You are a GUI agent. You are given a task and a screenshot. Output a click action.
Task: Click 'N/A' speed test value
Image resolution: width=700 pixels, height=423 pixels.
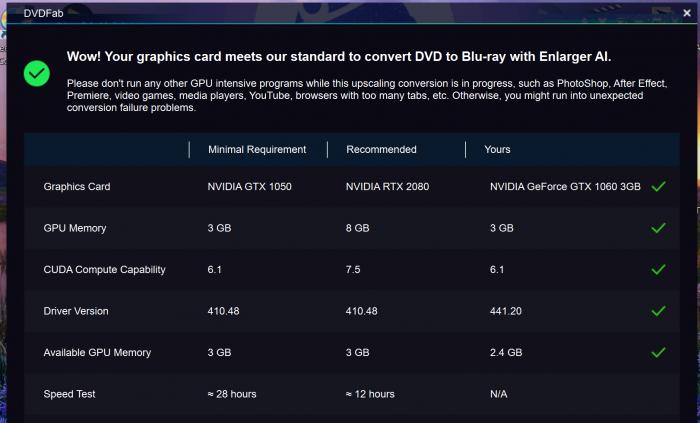[x=499, y=394]
